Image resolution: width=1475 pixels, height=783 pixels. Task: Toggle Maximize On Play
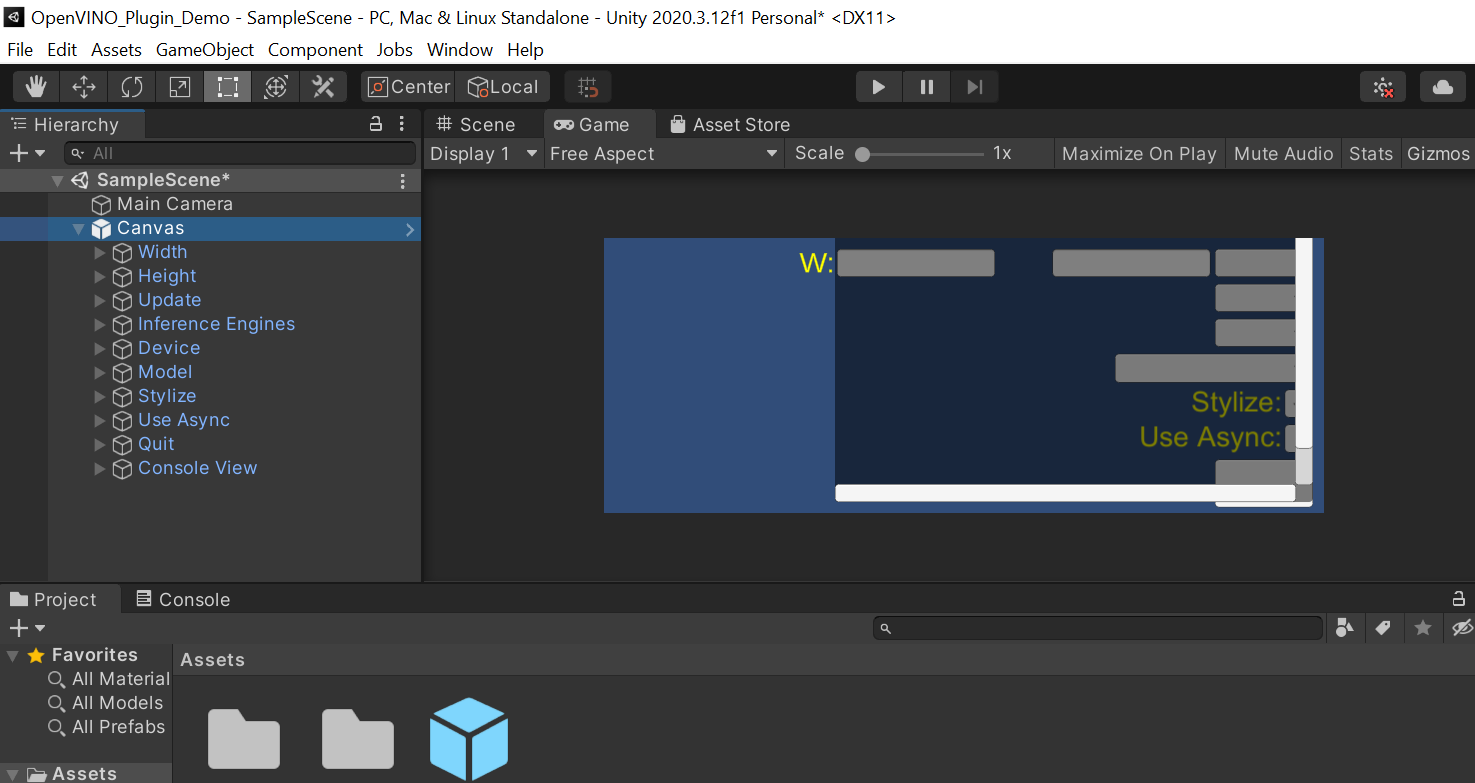tap(1139, 153)
